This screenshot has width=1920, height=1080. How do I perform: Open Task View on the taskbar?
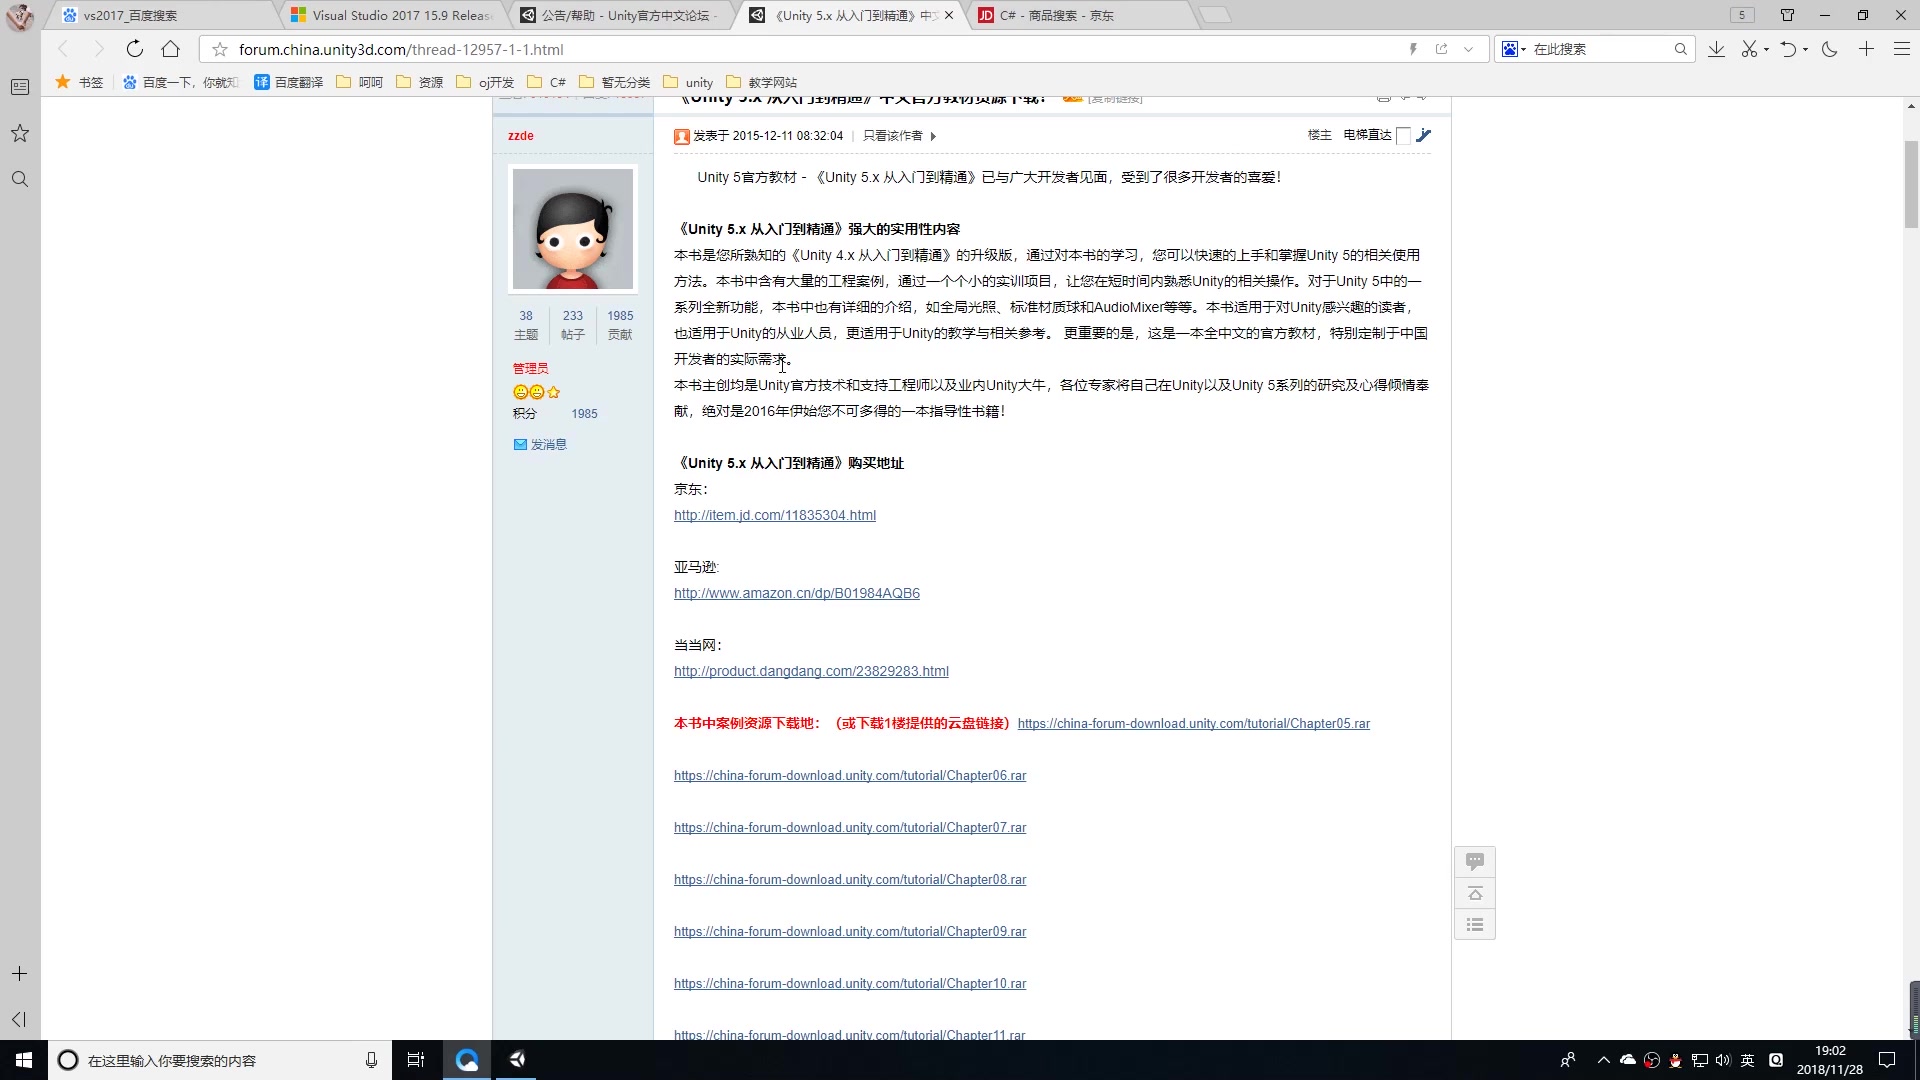tap(416, 1060)
